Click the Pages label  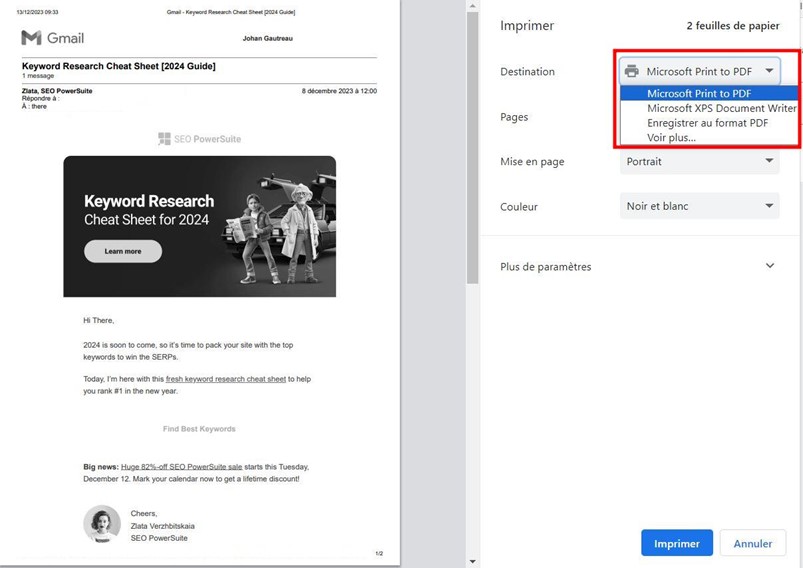[x=514, y=117]
